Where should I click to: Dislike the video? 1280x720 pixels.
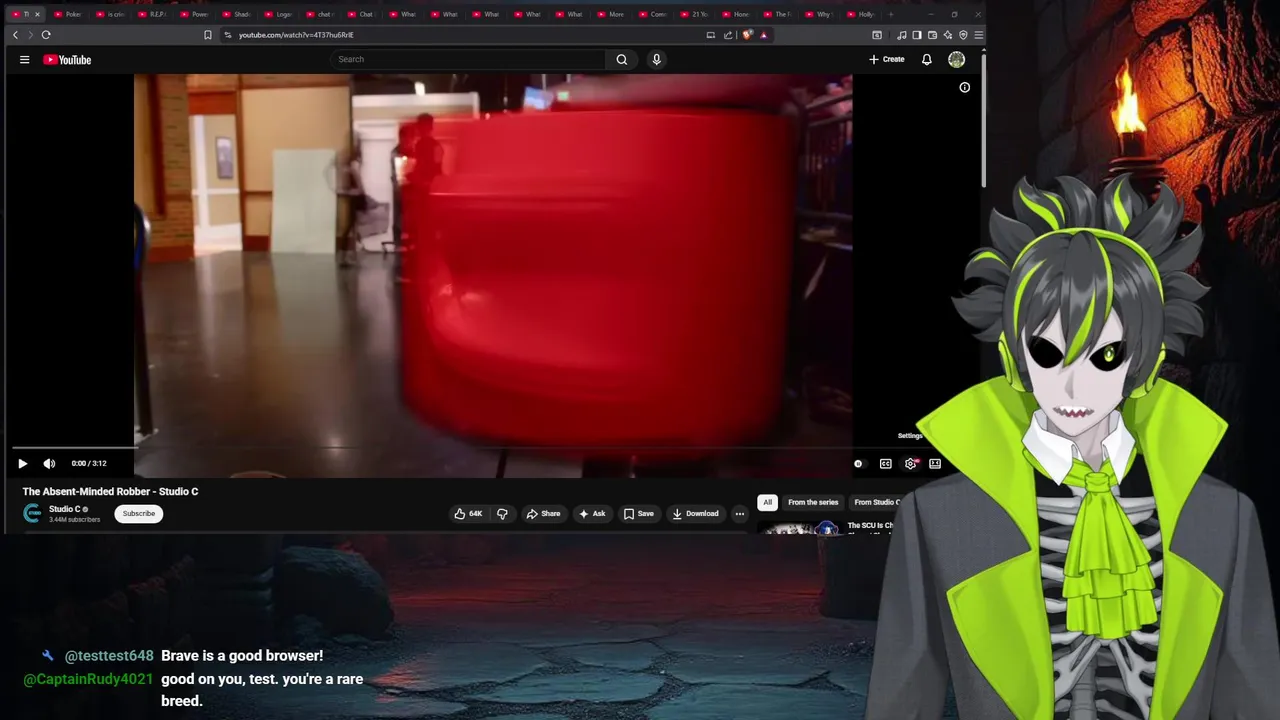[502, 514]
